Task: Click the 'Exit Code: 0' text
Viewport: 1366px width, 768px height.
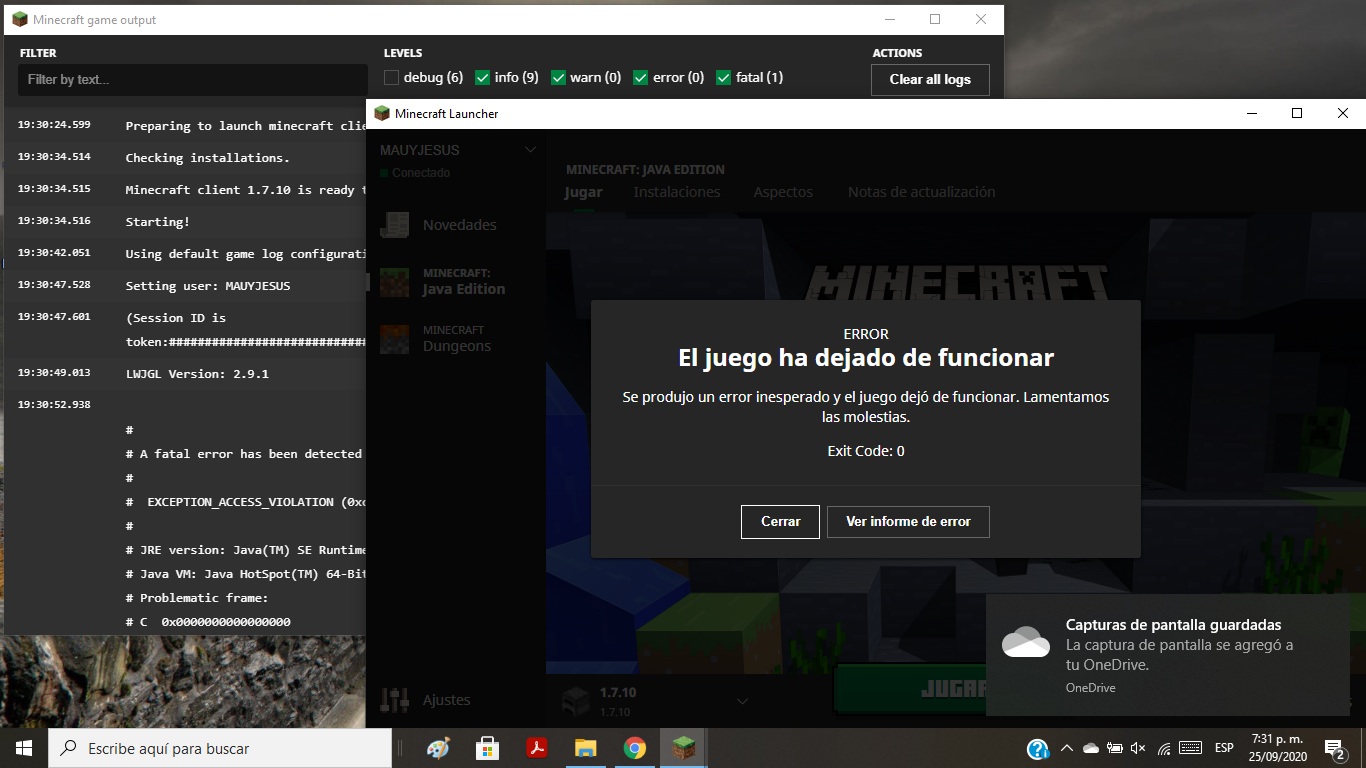Action: point(866,451)
